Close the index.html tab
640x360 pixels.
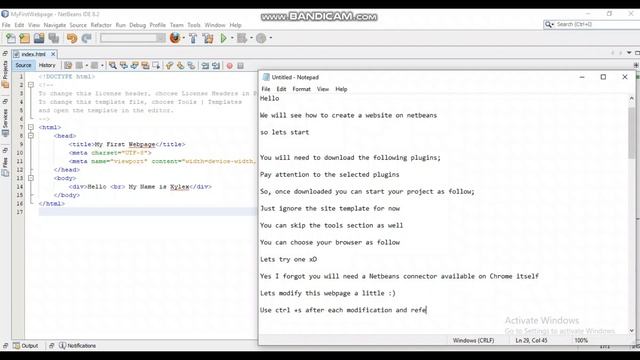[53, 54]
